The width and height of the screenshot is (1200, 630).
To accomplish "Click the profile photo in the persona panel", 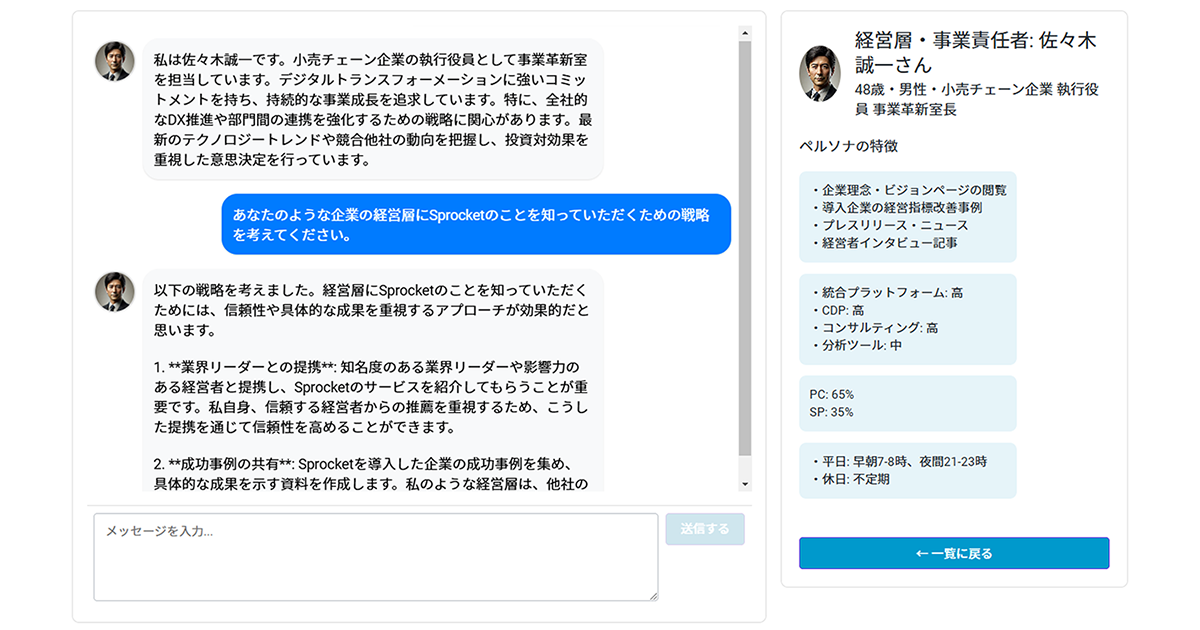I will (820, 73).
